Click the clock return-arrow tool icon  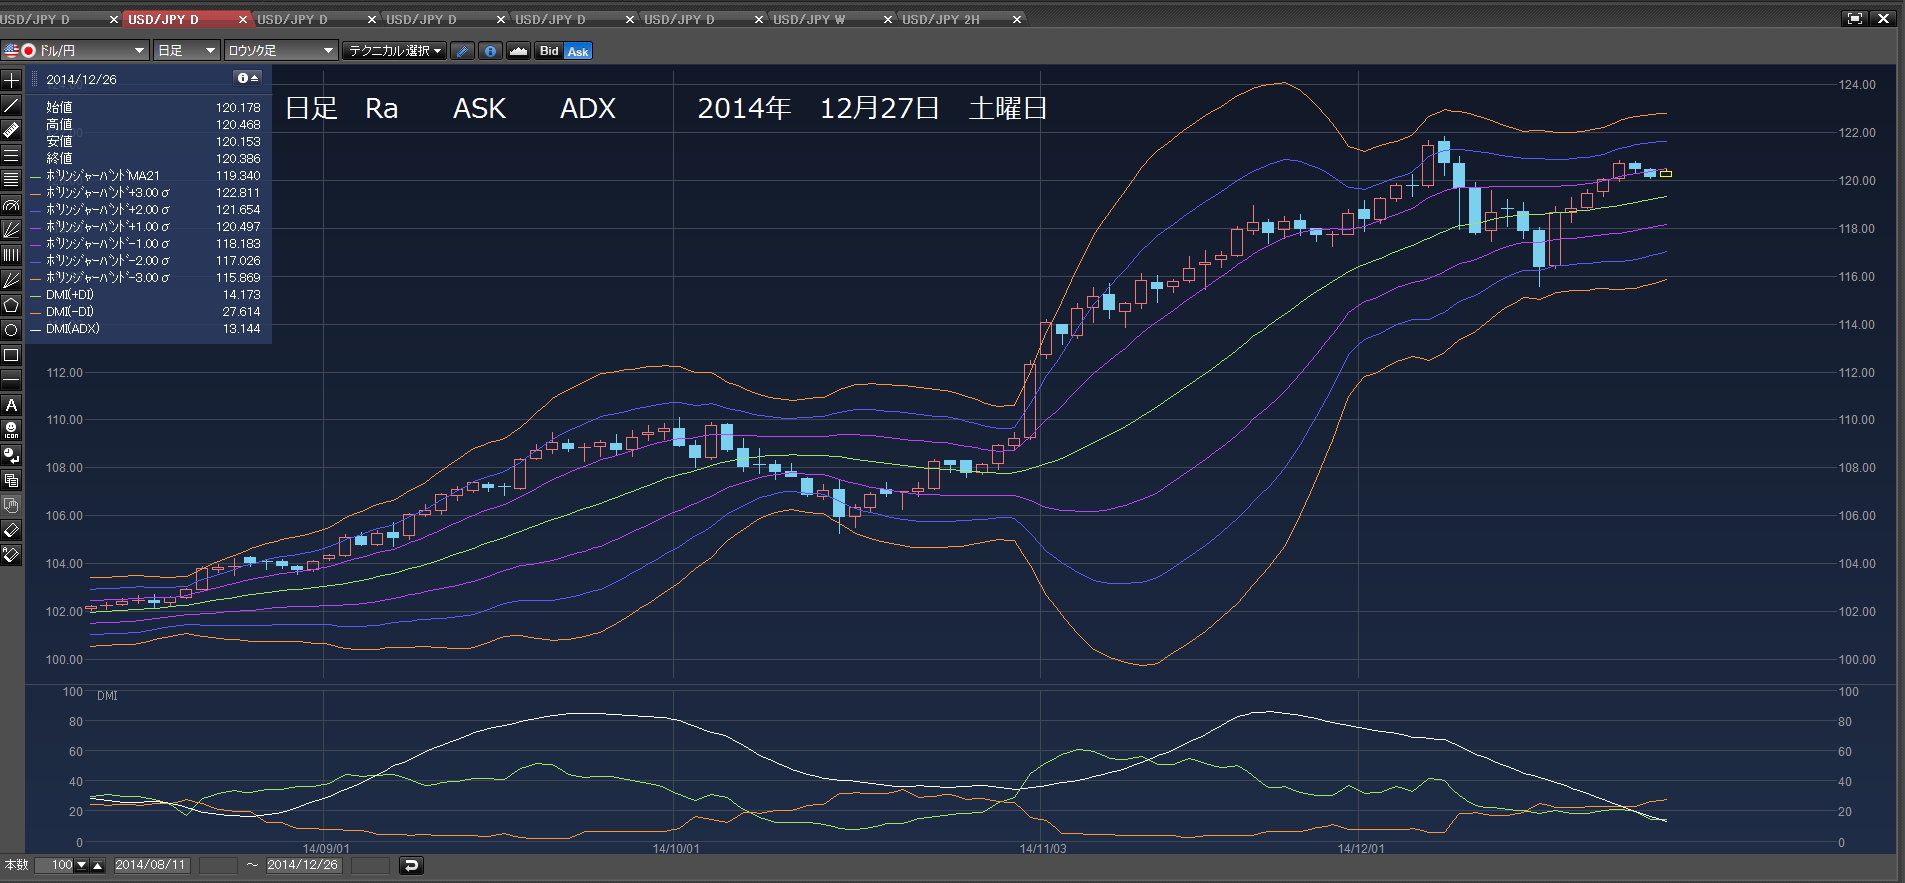click(11, 455)
